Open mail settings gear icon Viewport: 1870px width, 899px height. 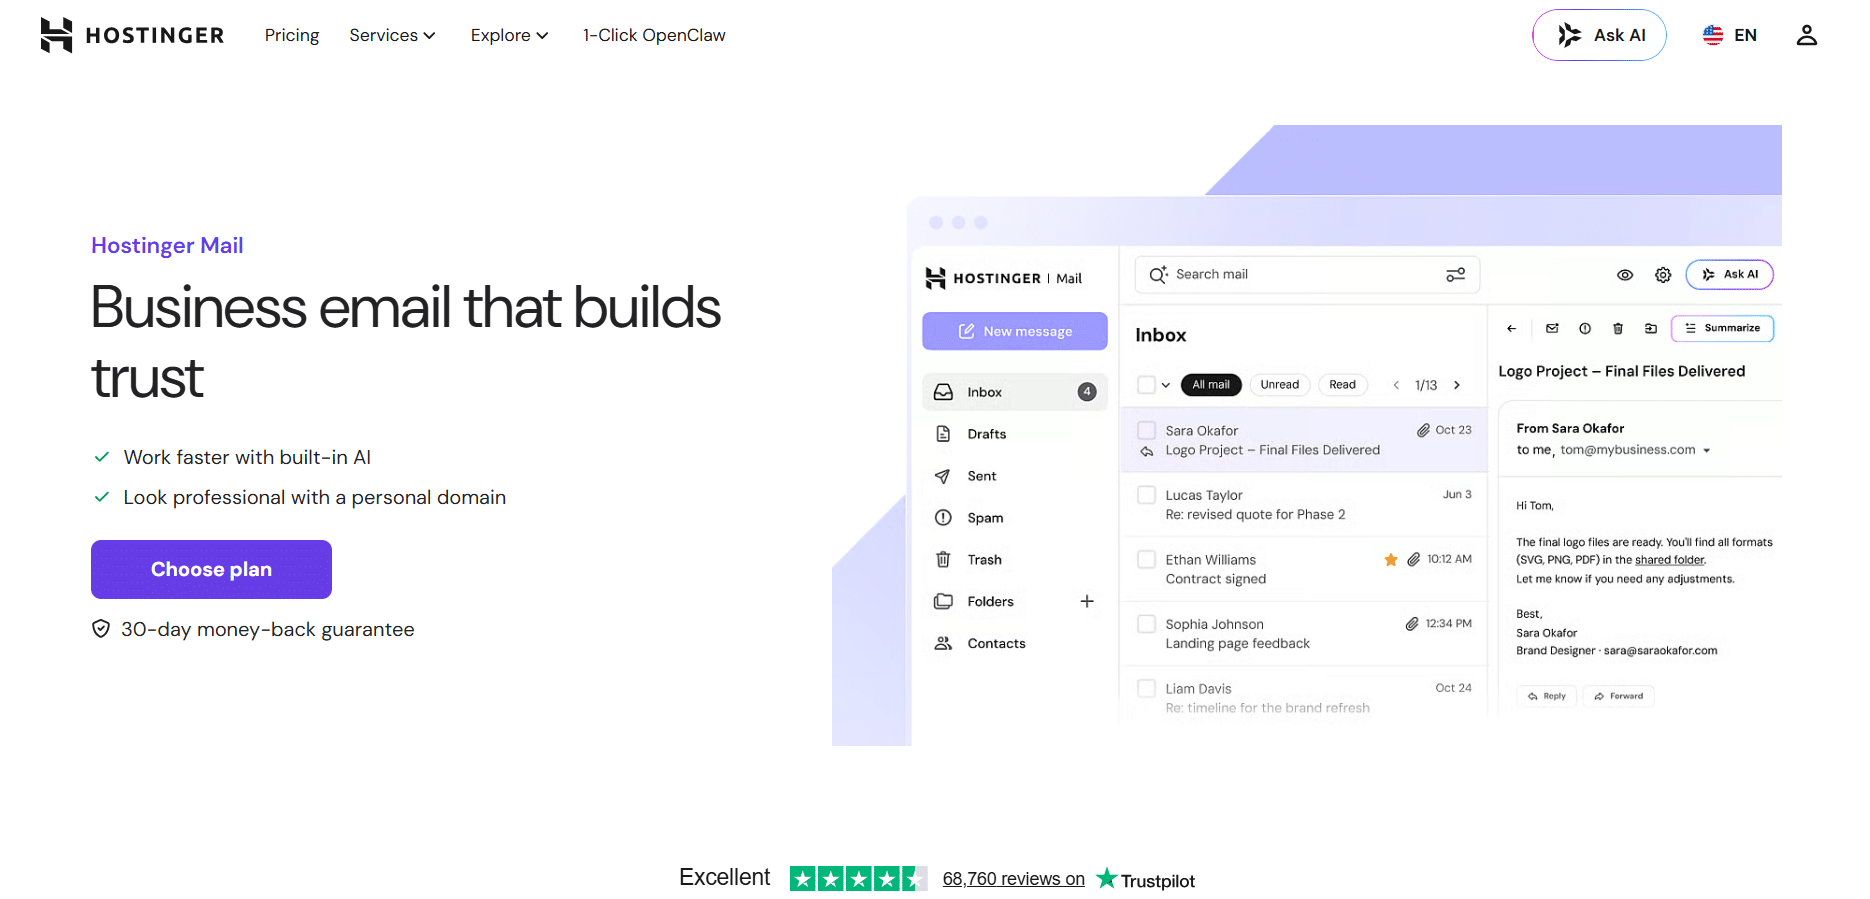1662,275
